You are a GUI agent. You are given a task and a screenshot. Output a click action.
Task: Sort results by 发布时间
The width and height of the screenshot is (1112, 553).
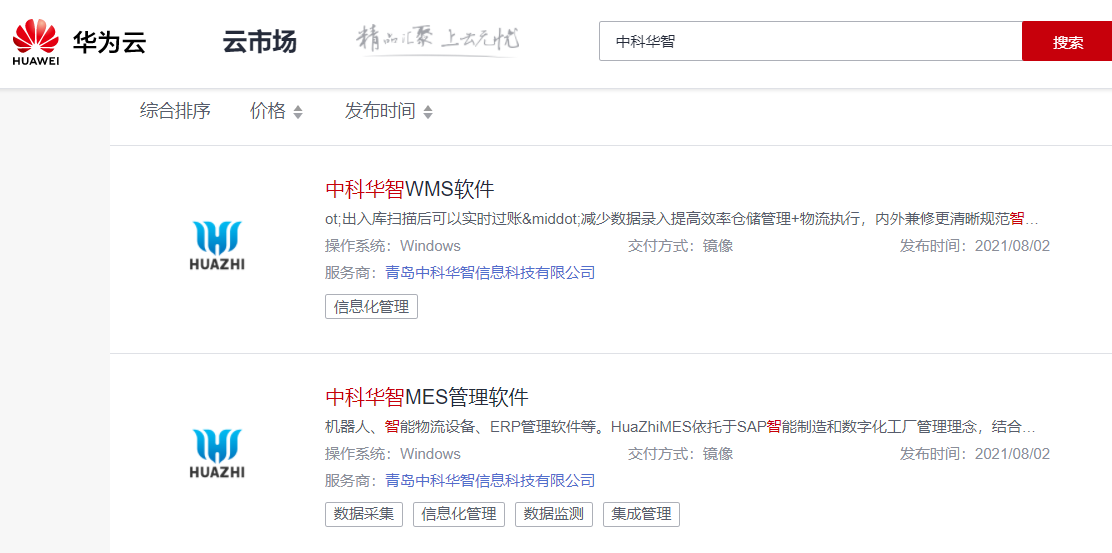(380, 111)
